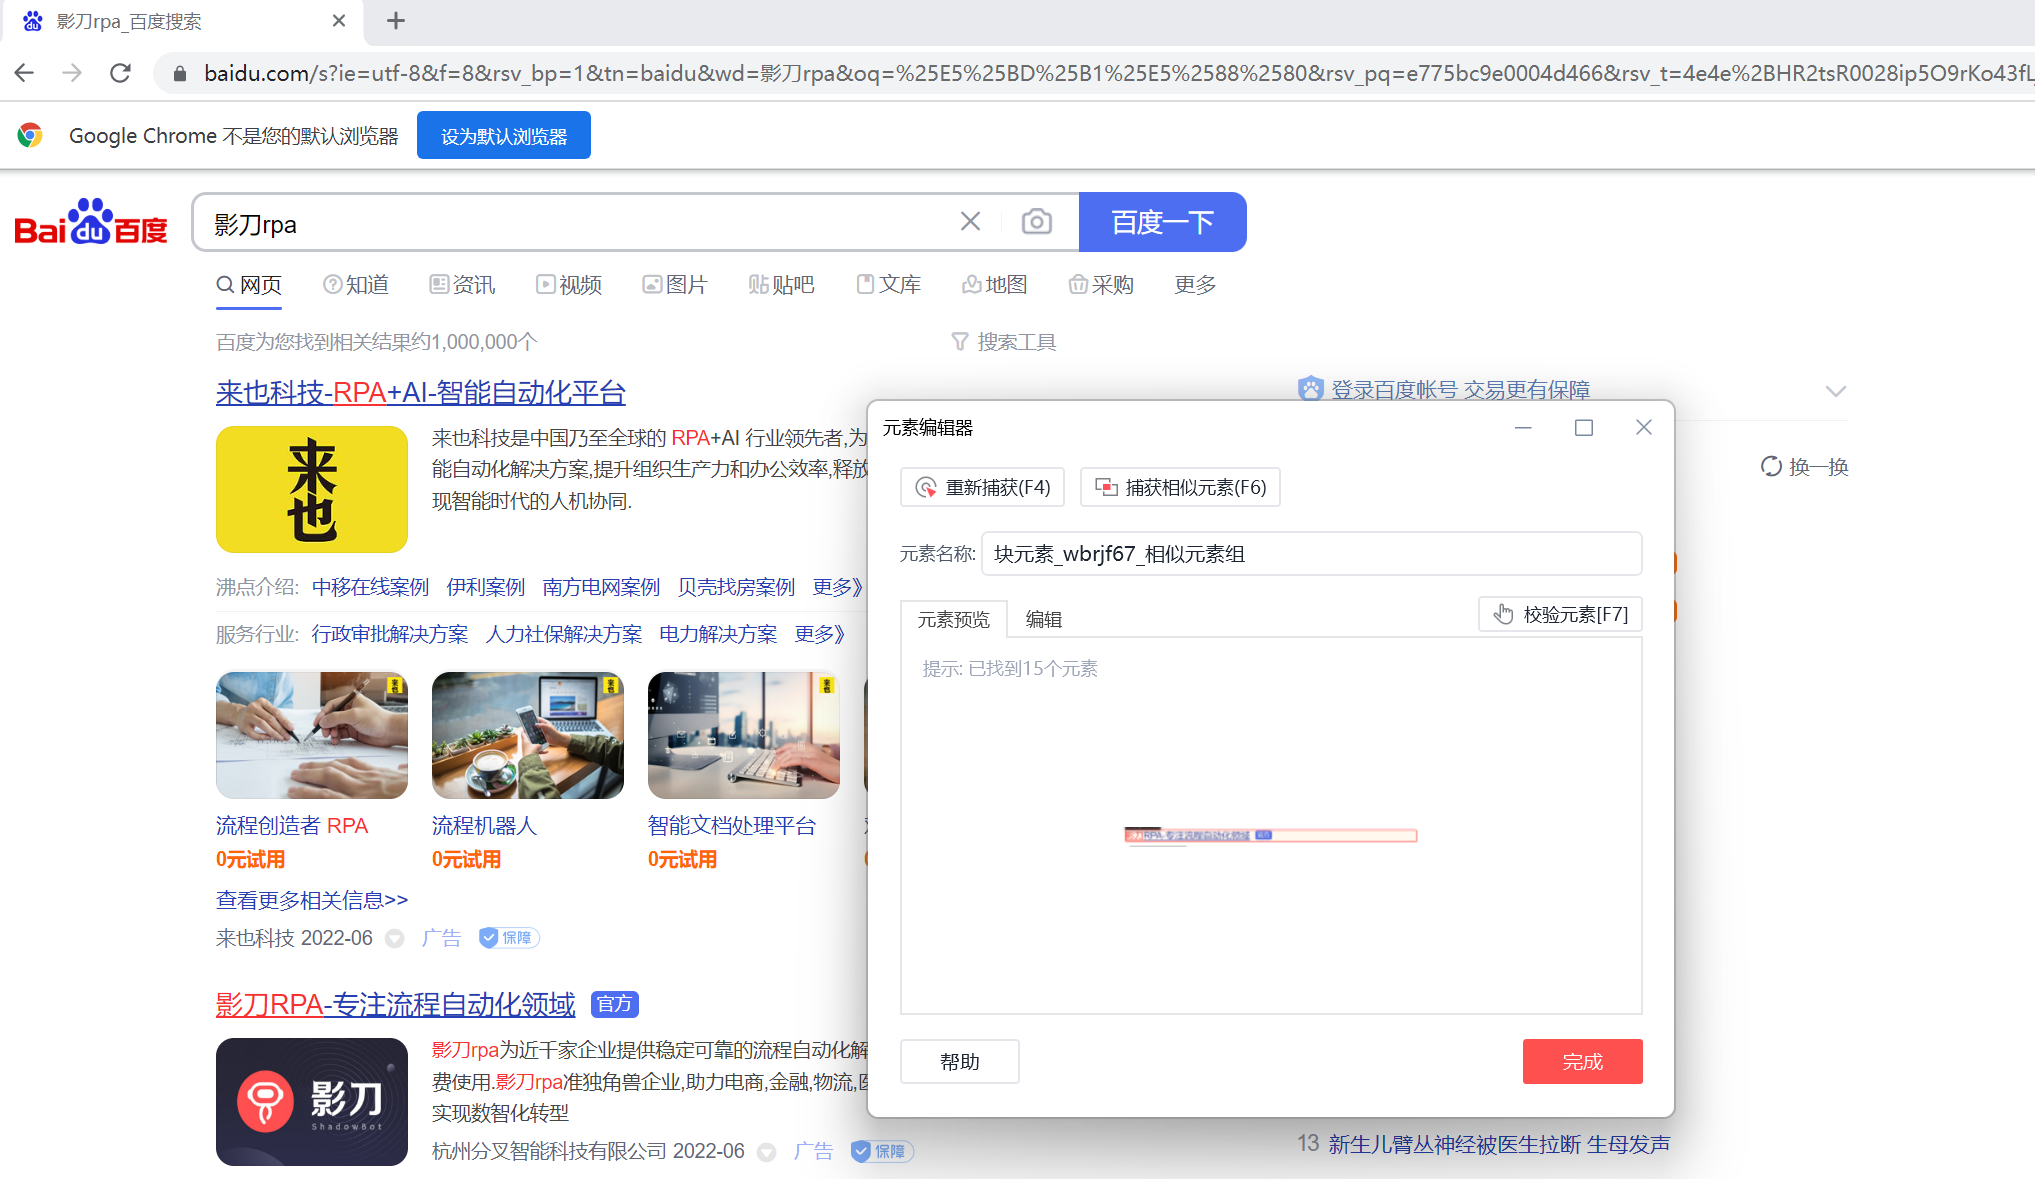Switch to the 知道 tab

point(356,285)
